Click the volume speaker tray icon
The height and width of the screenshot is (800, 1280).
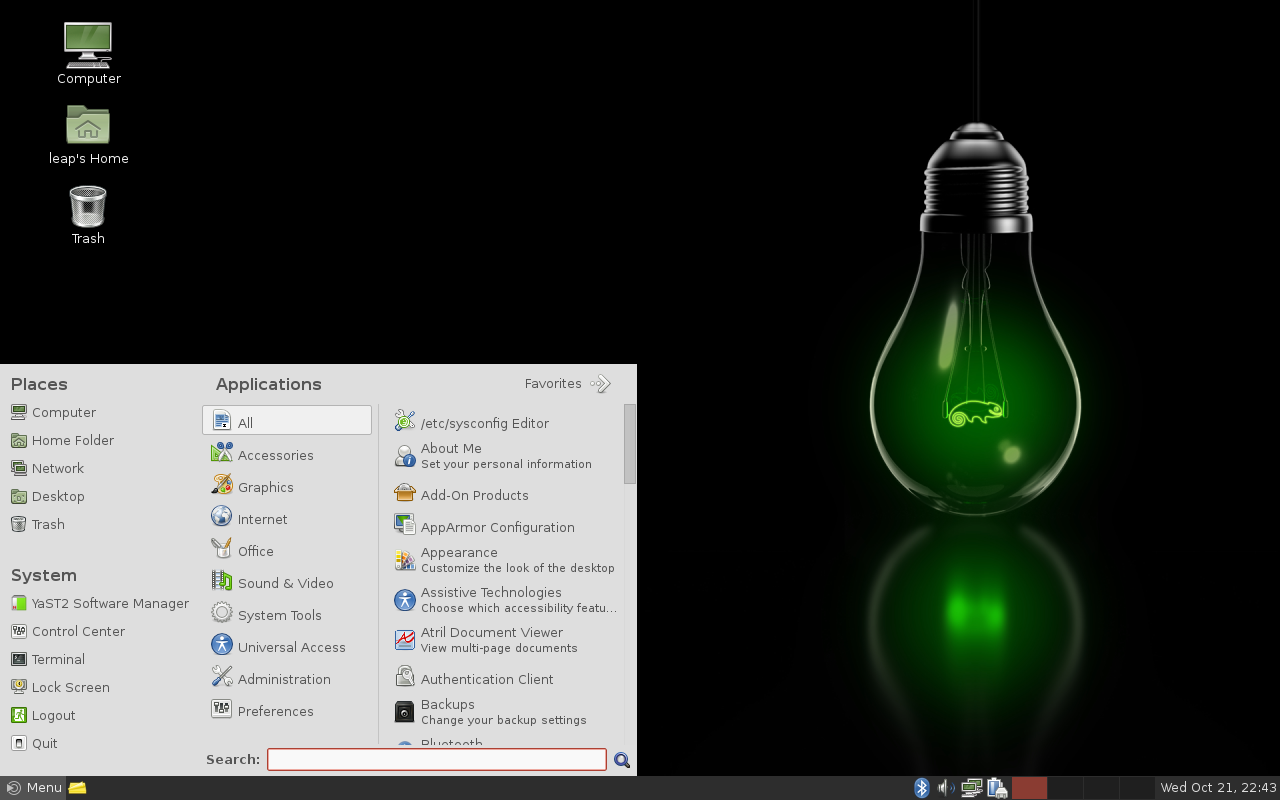pyautogui.click(x=945, y=788)
